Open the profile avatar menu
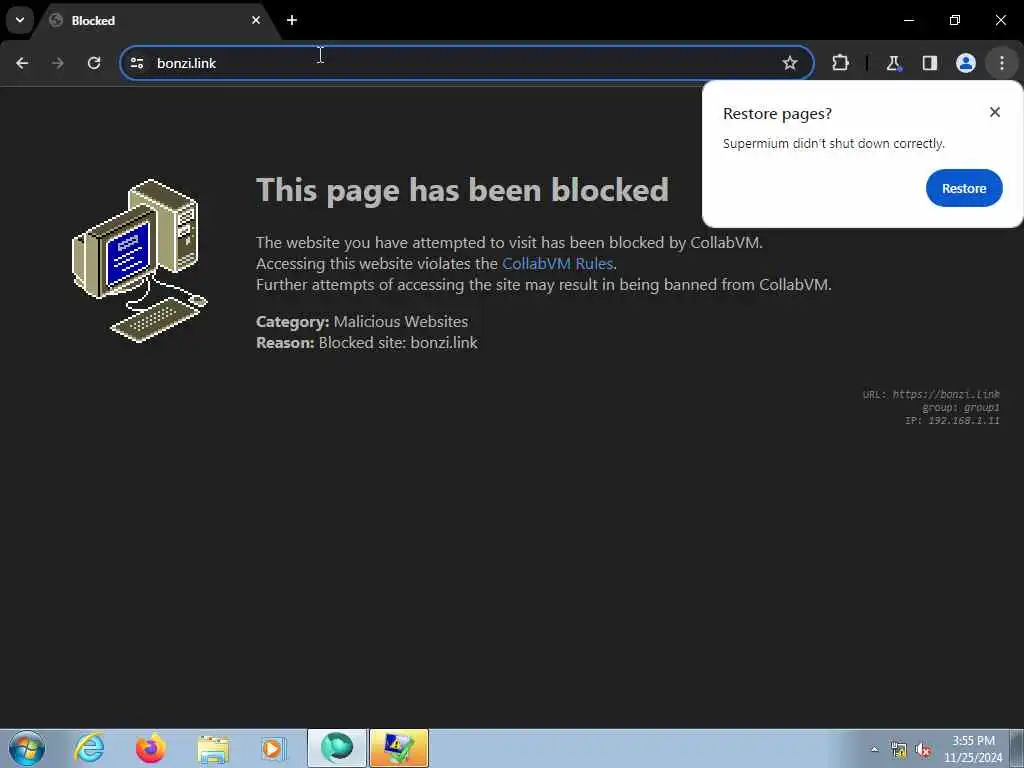Image resolution: width=1024 pixels, height=768 pixels. pyautogui.click(x=965, y=63)
